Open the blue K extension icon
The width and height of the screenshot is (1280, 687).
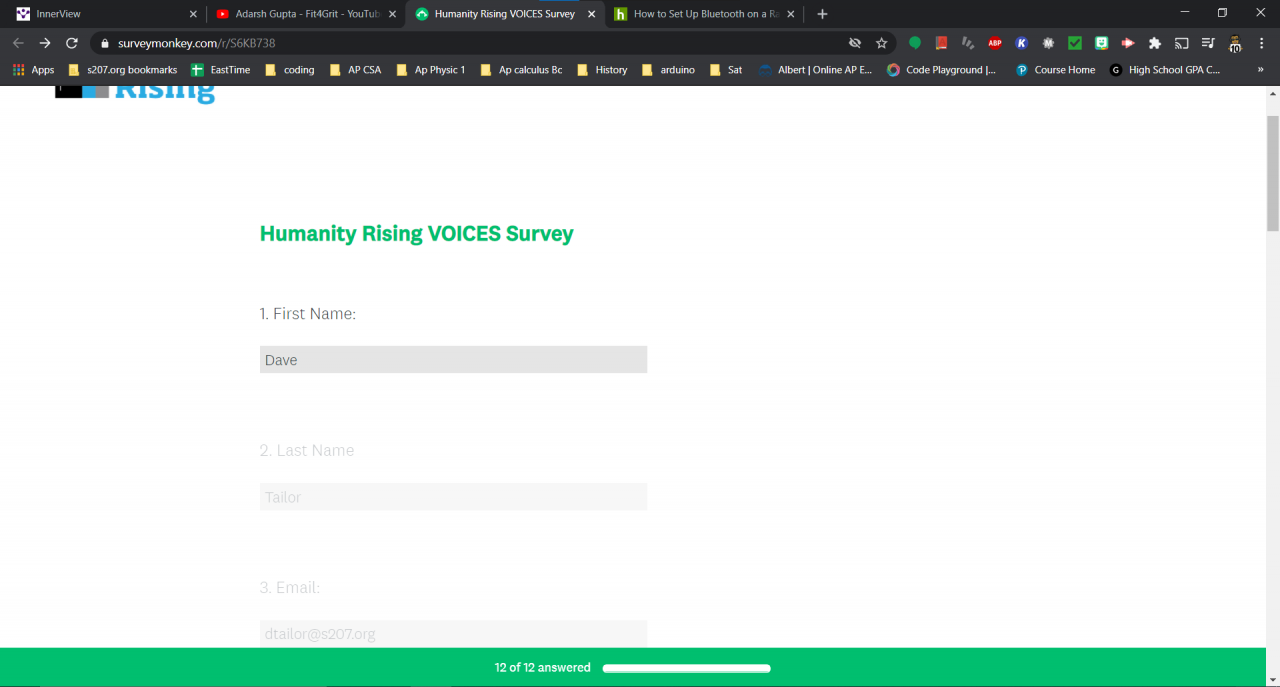click(x=1021, y=43)
